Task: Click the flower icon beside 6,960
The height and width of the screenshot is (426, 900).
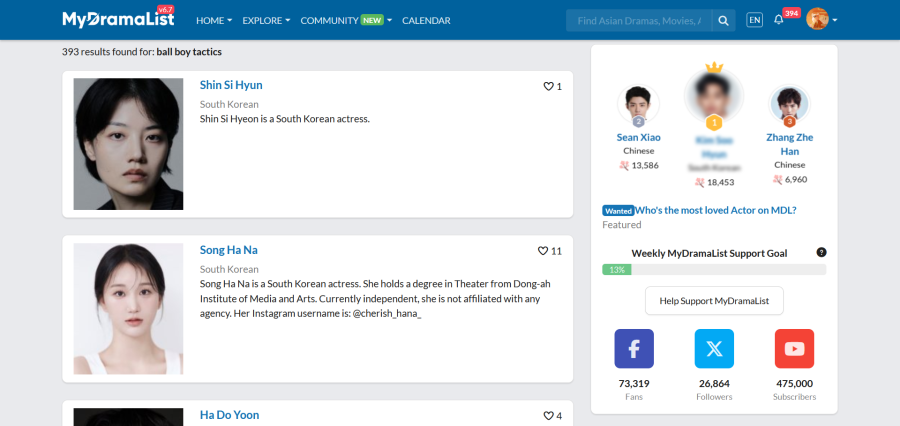Action: [778, 179]
